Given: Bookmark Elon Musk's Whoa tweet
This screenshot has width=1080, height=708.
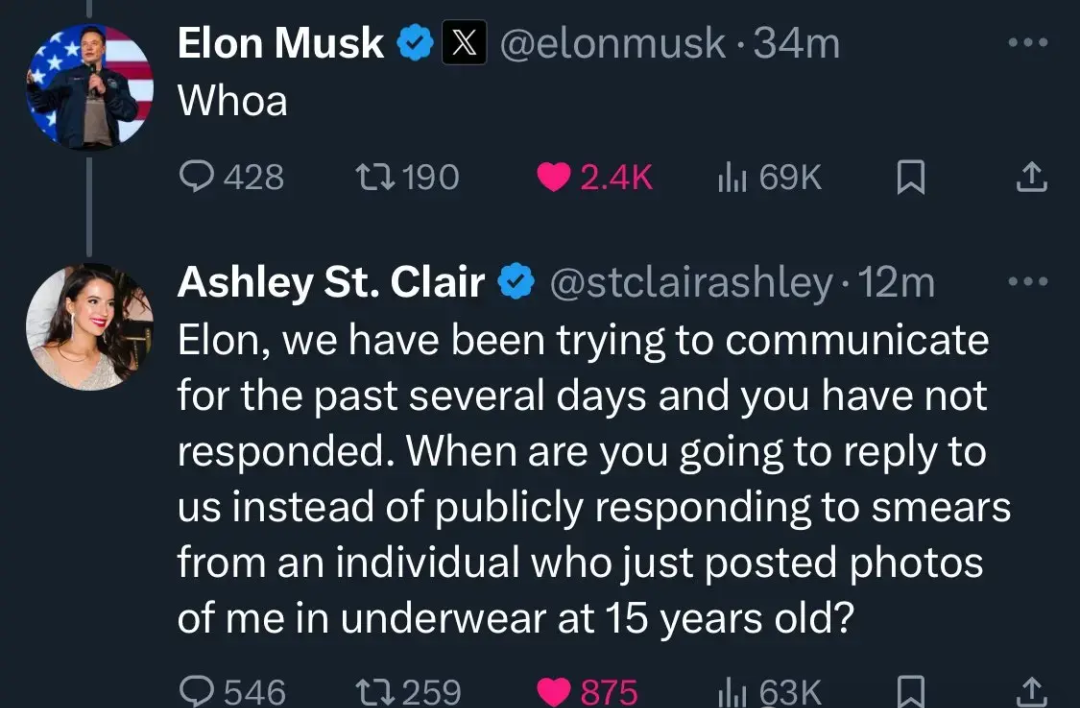Looking at the screenshot, I should click(911, 177).
